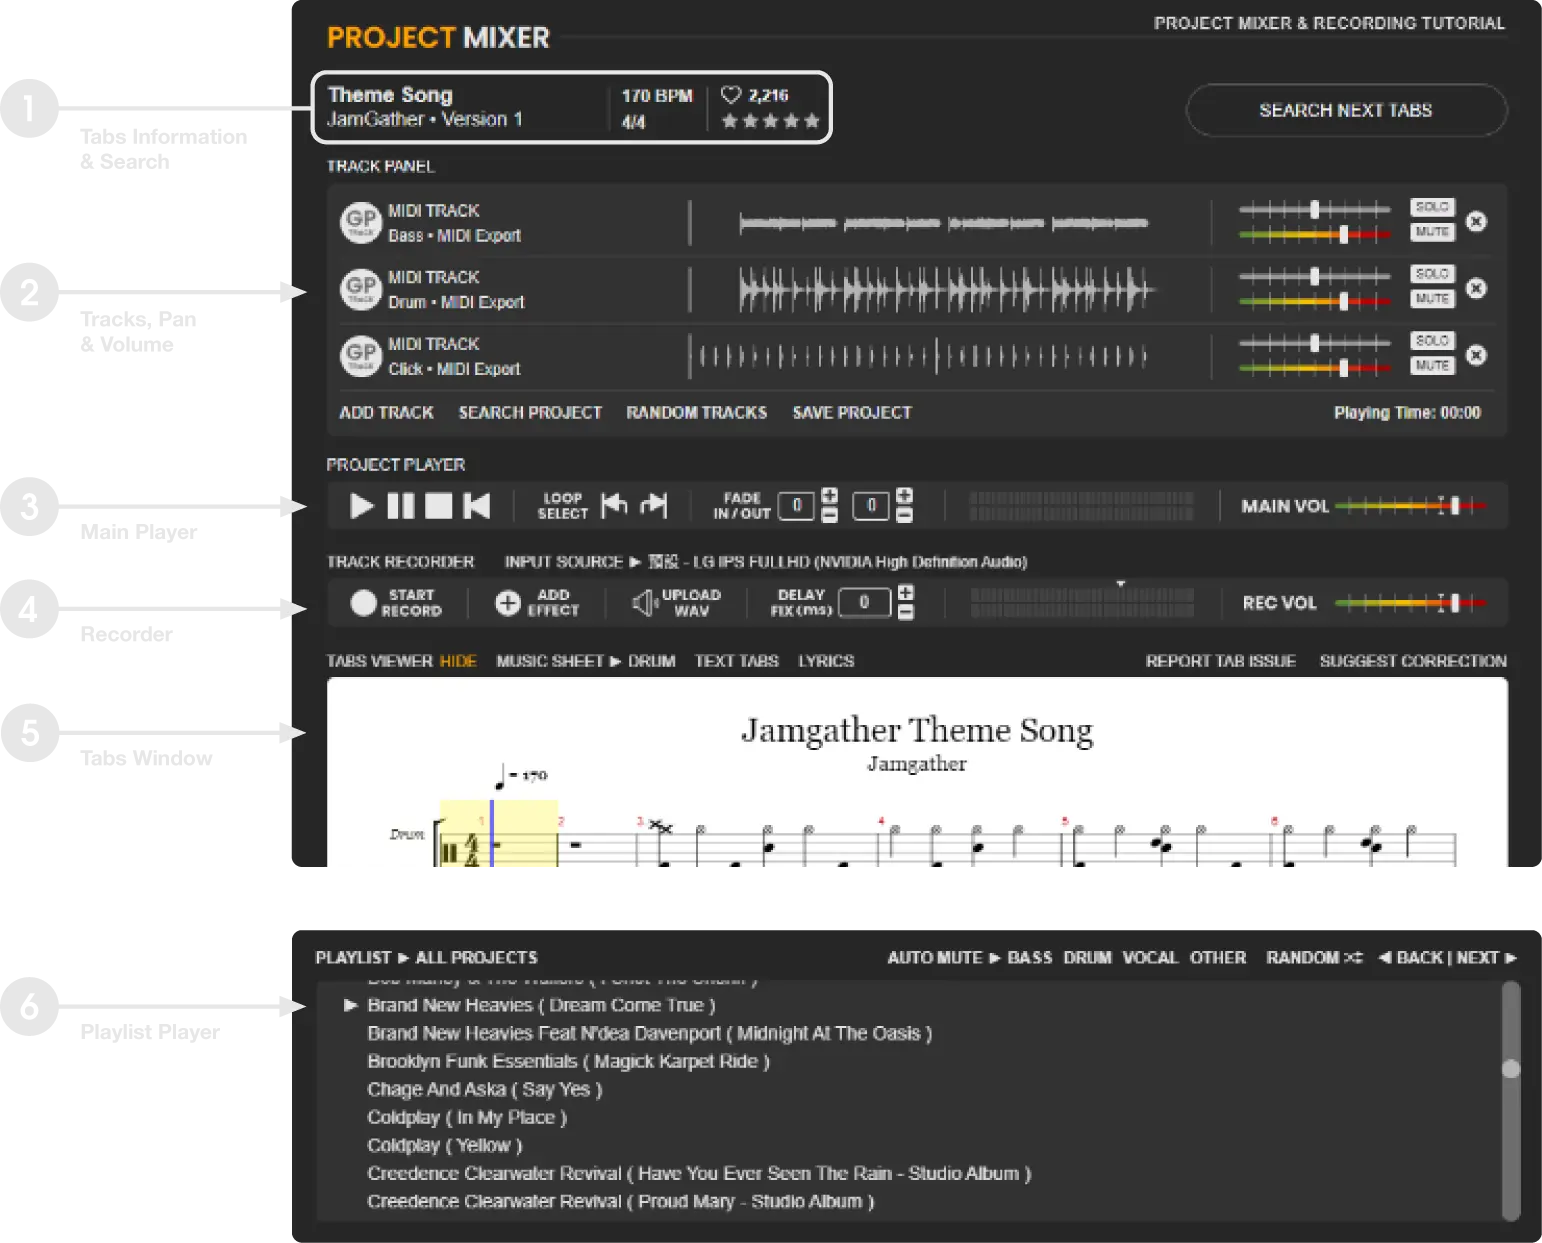Click the Search Next Tabs button
Image resolution: width=1542 pixels, height=1243 pixels.
pos(1345,110)
